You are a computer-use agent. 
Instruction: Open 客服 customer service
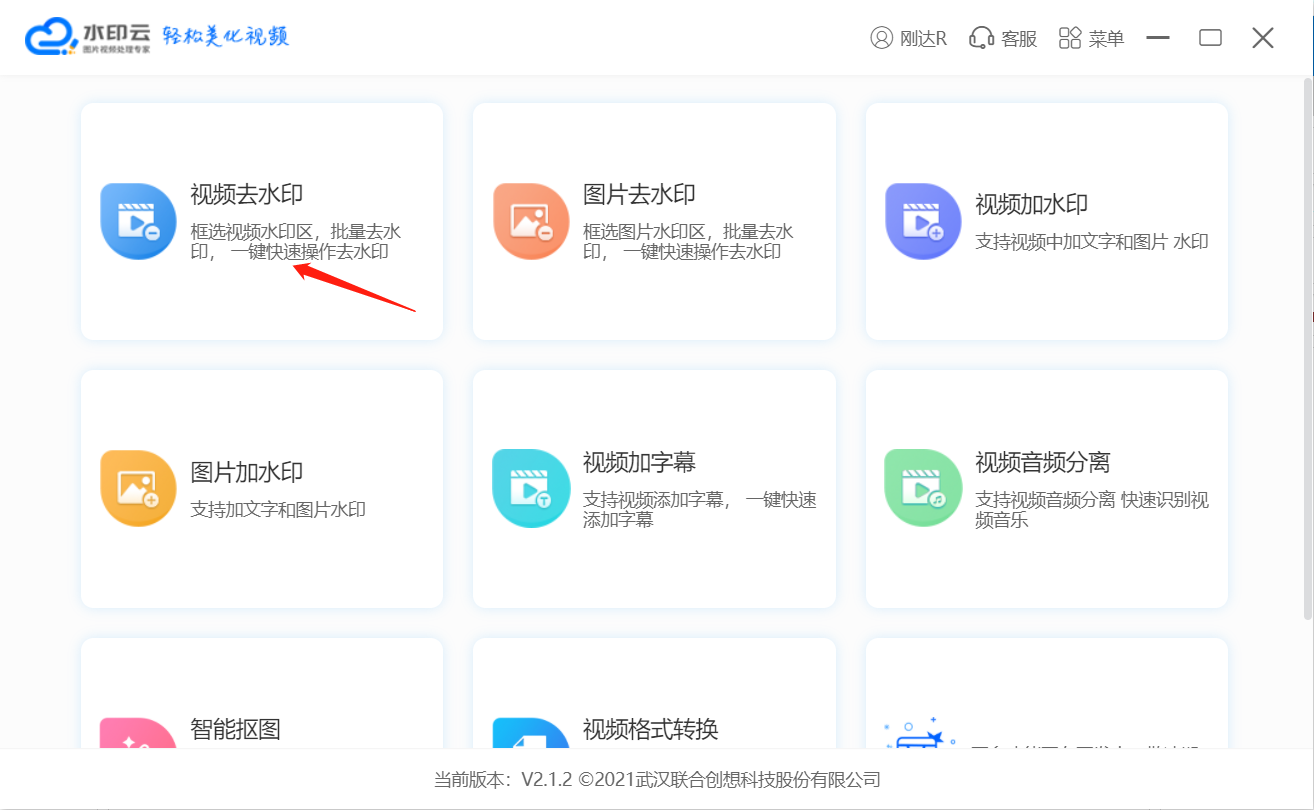pos(1003,38)
